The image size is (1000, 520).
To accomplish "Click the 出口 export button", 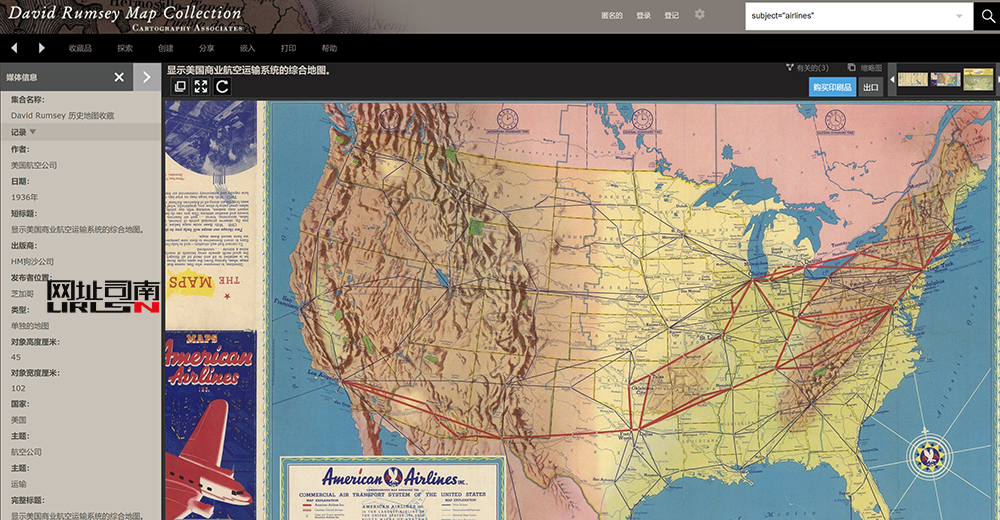I will [x=870, y=87].
